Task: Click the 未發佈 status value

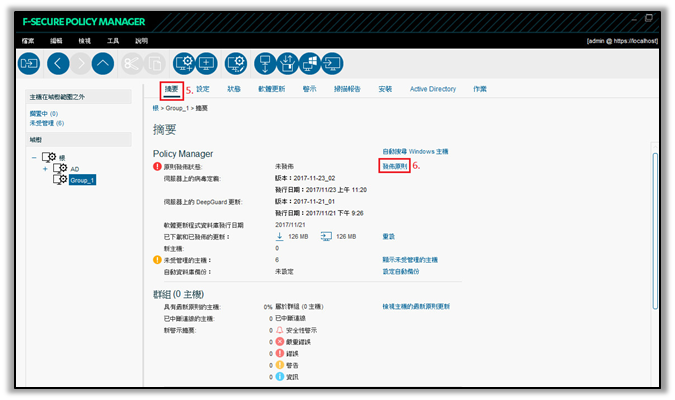Action: [284, 166]
